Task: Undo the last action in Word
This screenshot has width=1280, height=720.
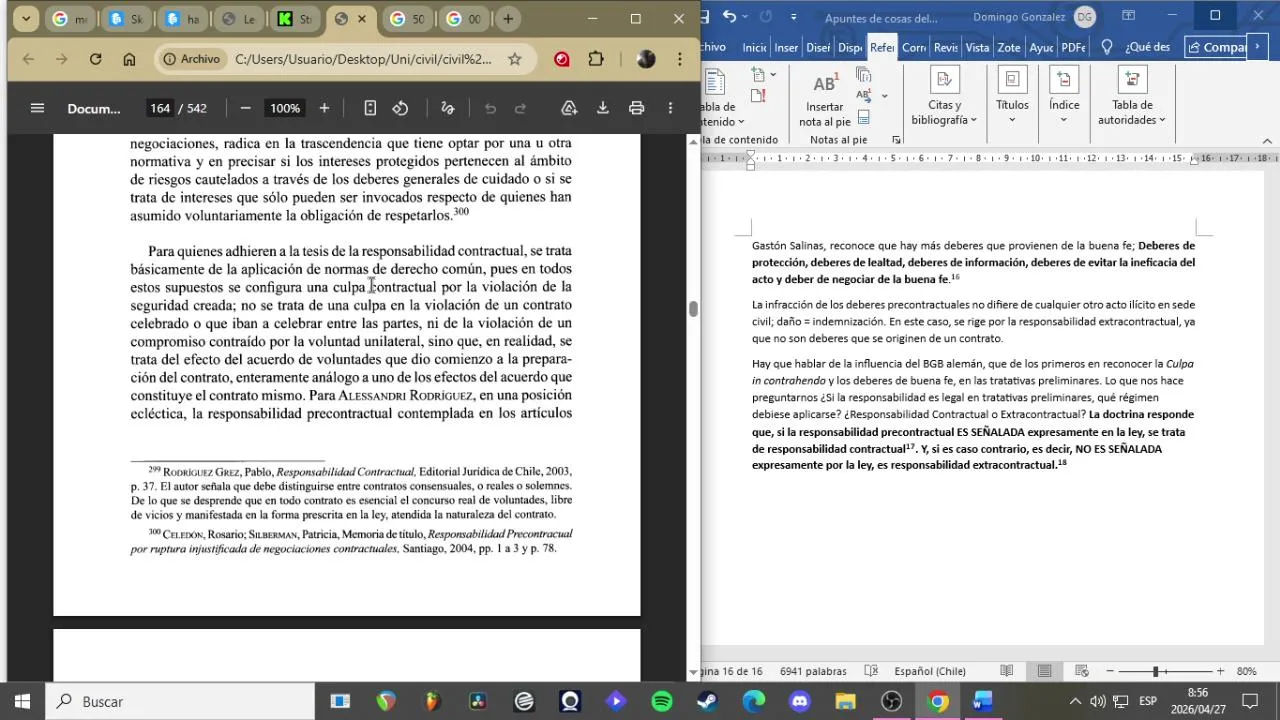Action: pyautogui.click(x=730, y=16)
